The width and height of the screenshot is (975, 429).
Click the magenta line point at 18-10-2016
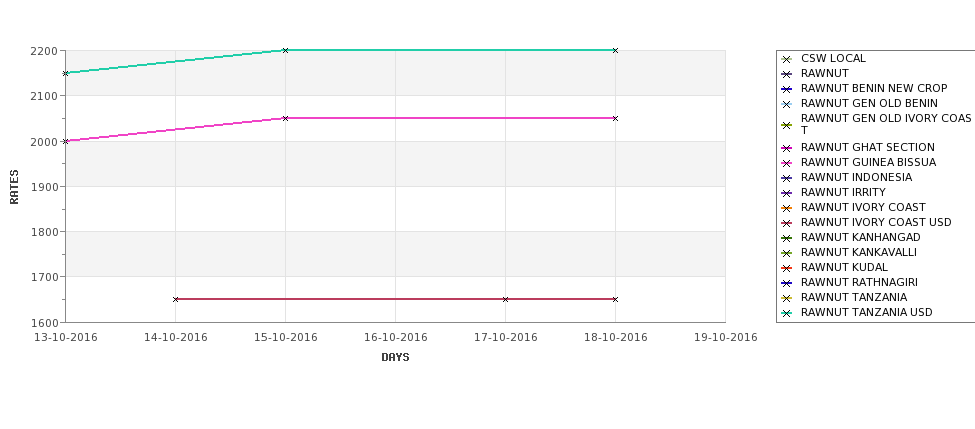tap(616, 118)
